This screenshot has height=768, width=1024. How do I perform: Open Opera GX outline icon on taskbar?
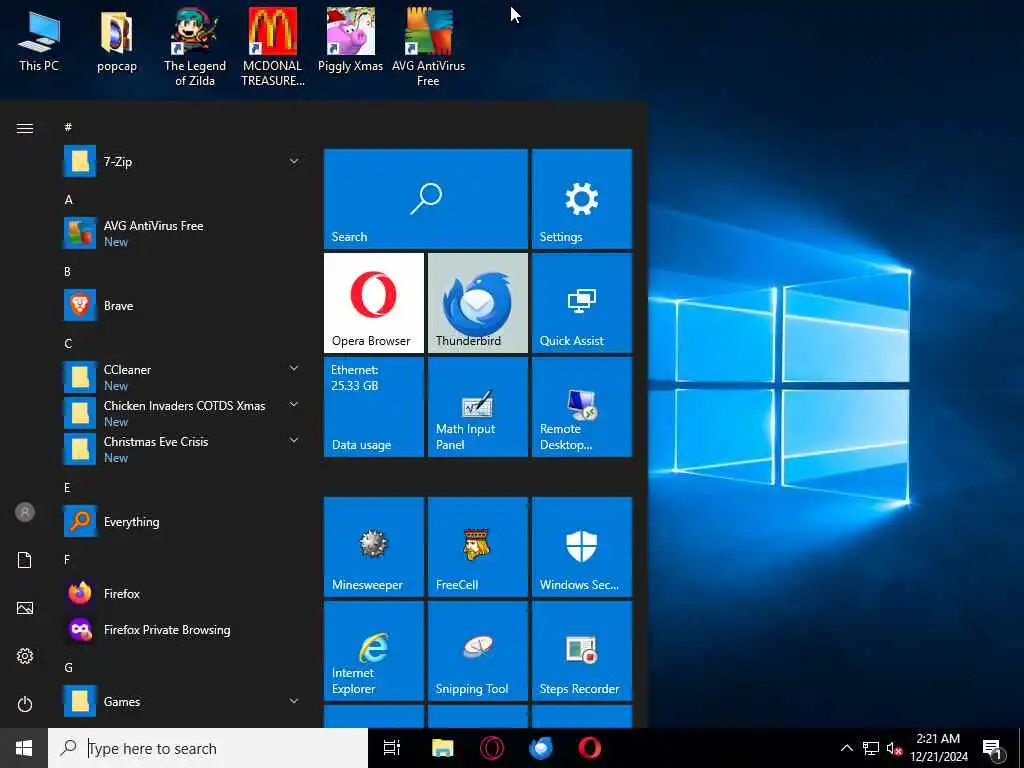pyautogui.click(x=492, y=748)
